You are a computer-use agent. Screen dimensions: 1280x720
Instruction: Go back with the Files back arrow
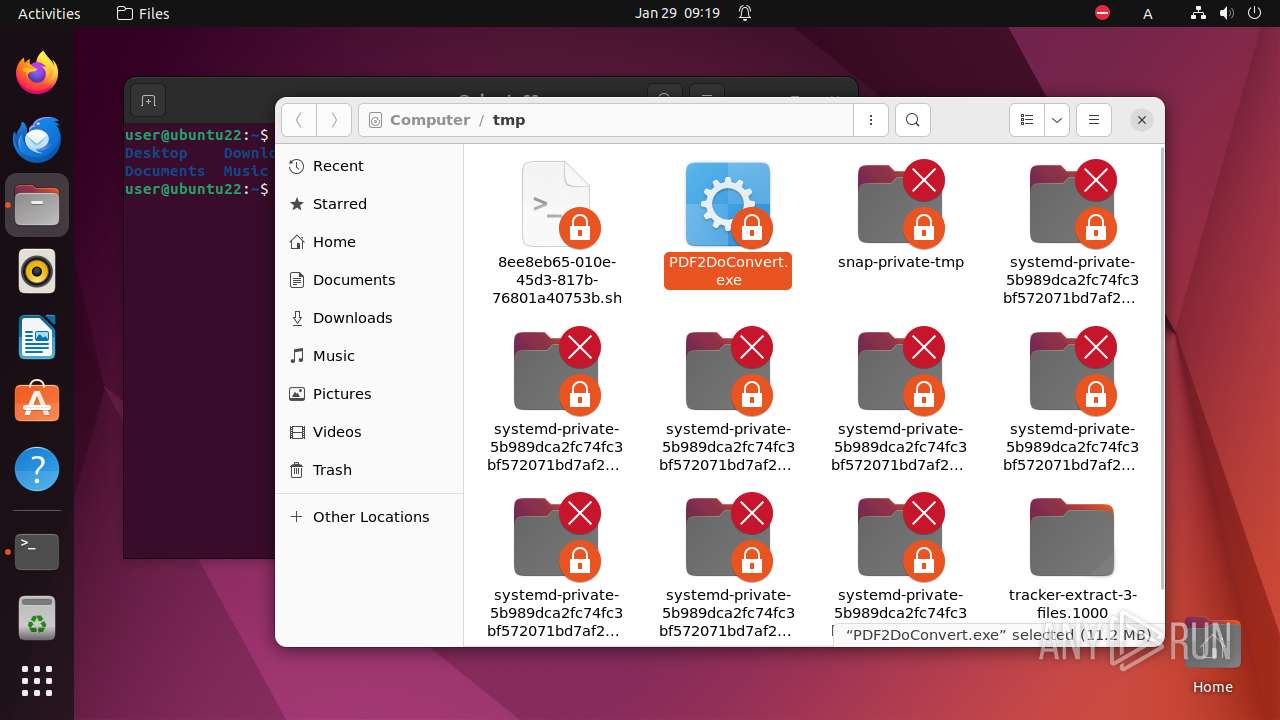(298, 120)
